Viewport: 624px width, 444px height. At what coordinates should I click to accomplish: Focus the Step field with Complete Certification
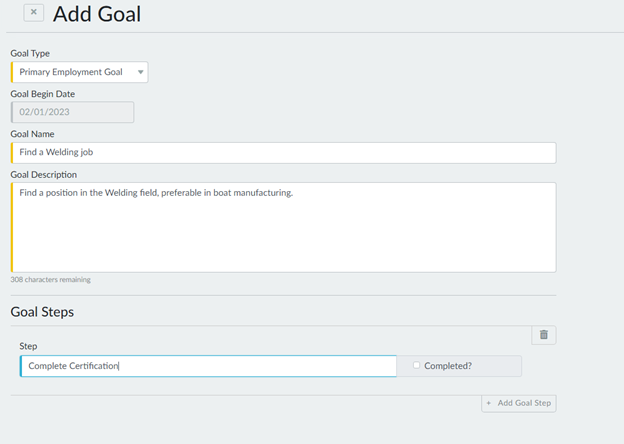(x=208, y=366)
